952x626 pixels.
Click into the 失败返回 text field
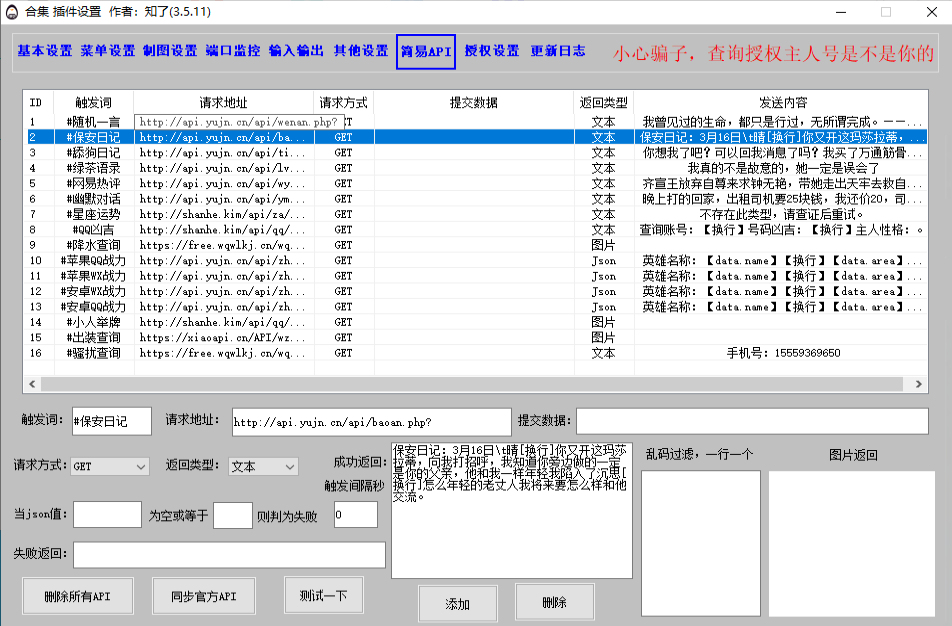click(x=229, y=554)
